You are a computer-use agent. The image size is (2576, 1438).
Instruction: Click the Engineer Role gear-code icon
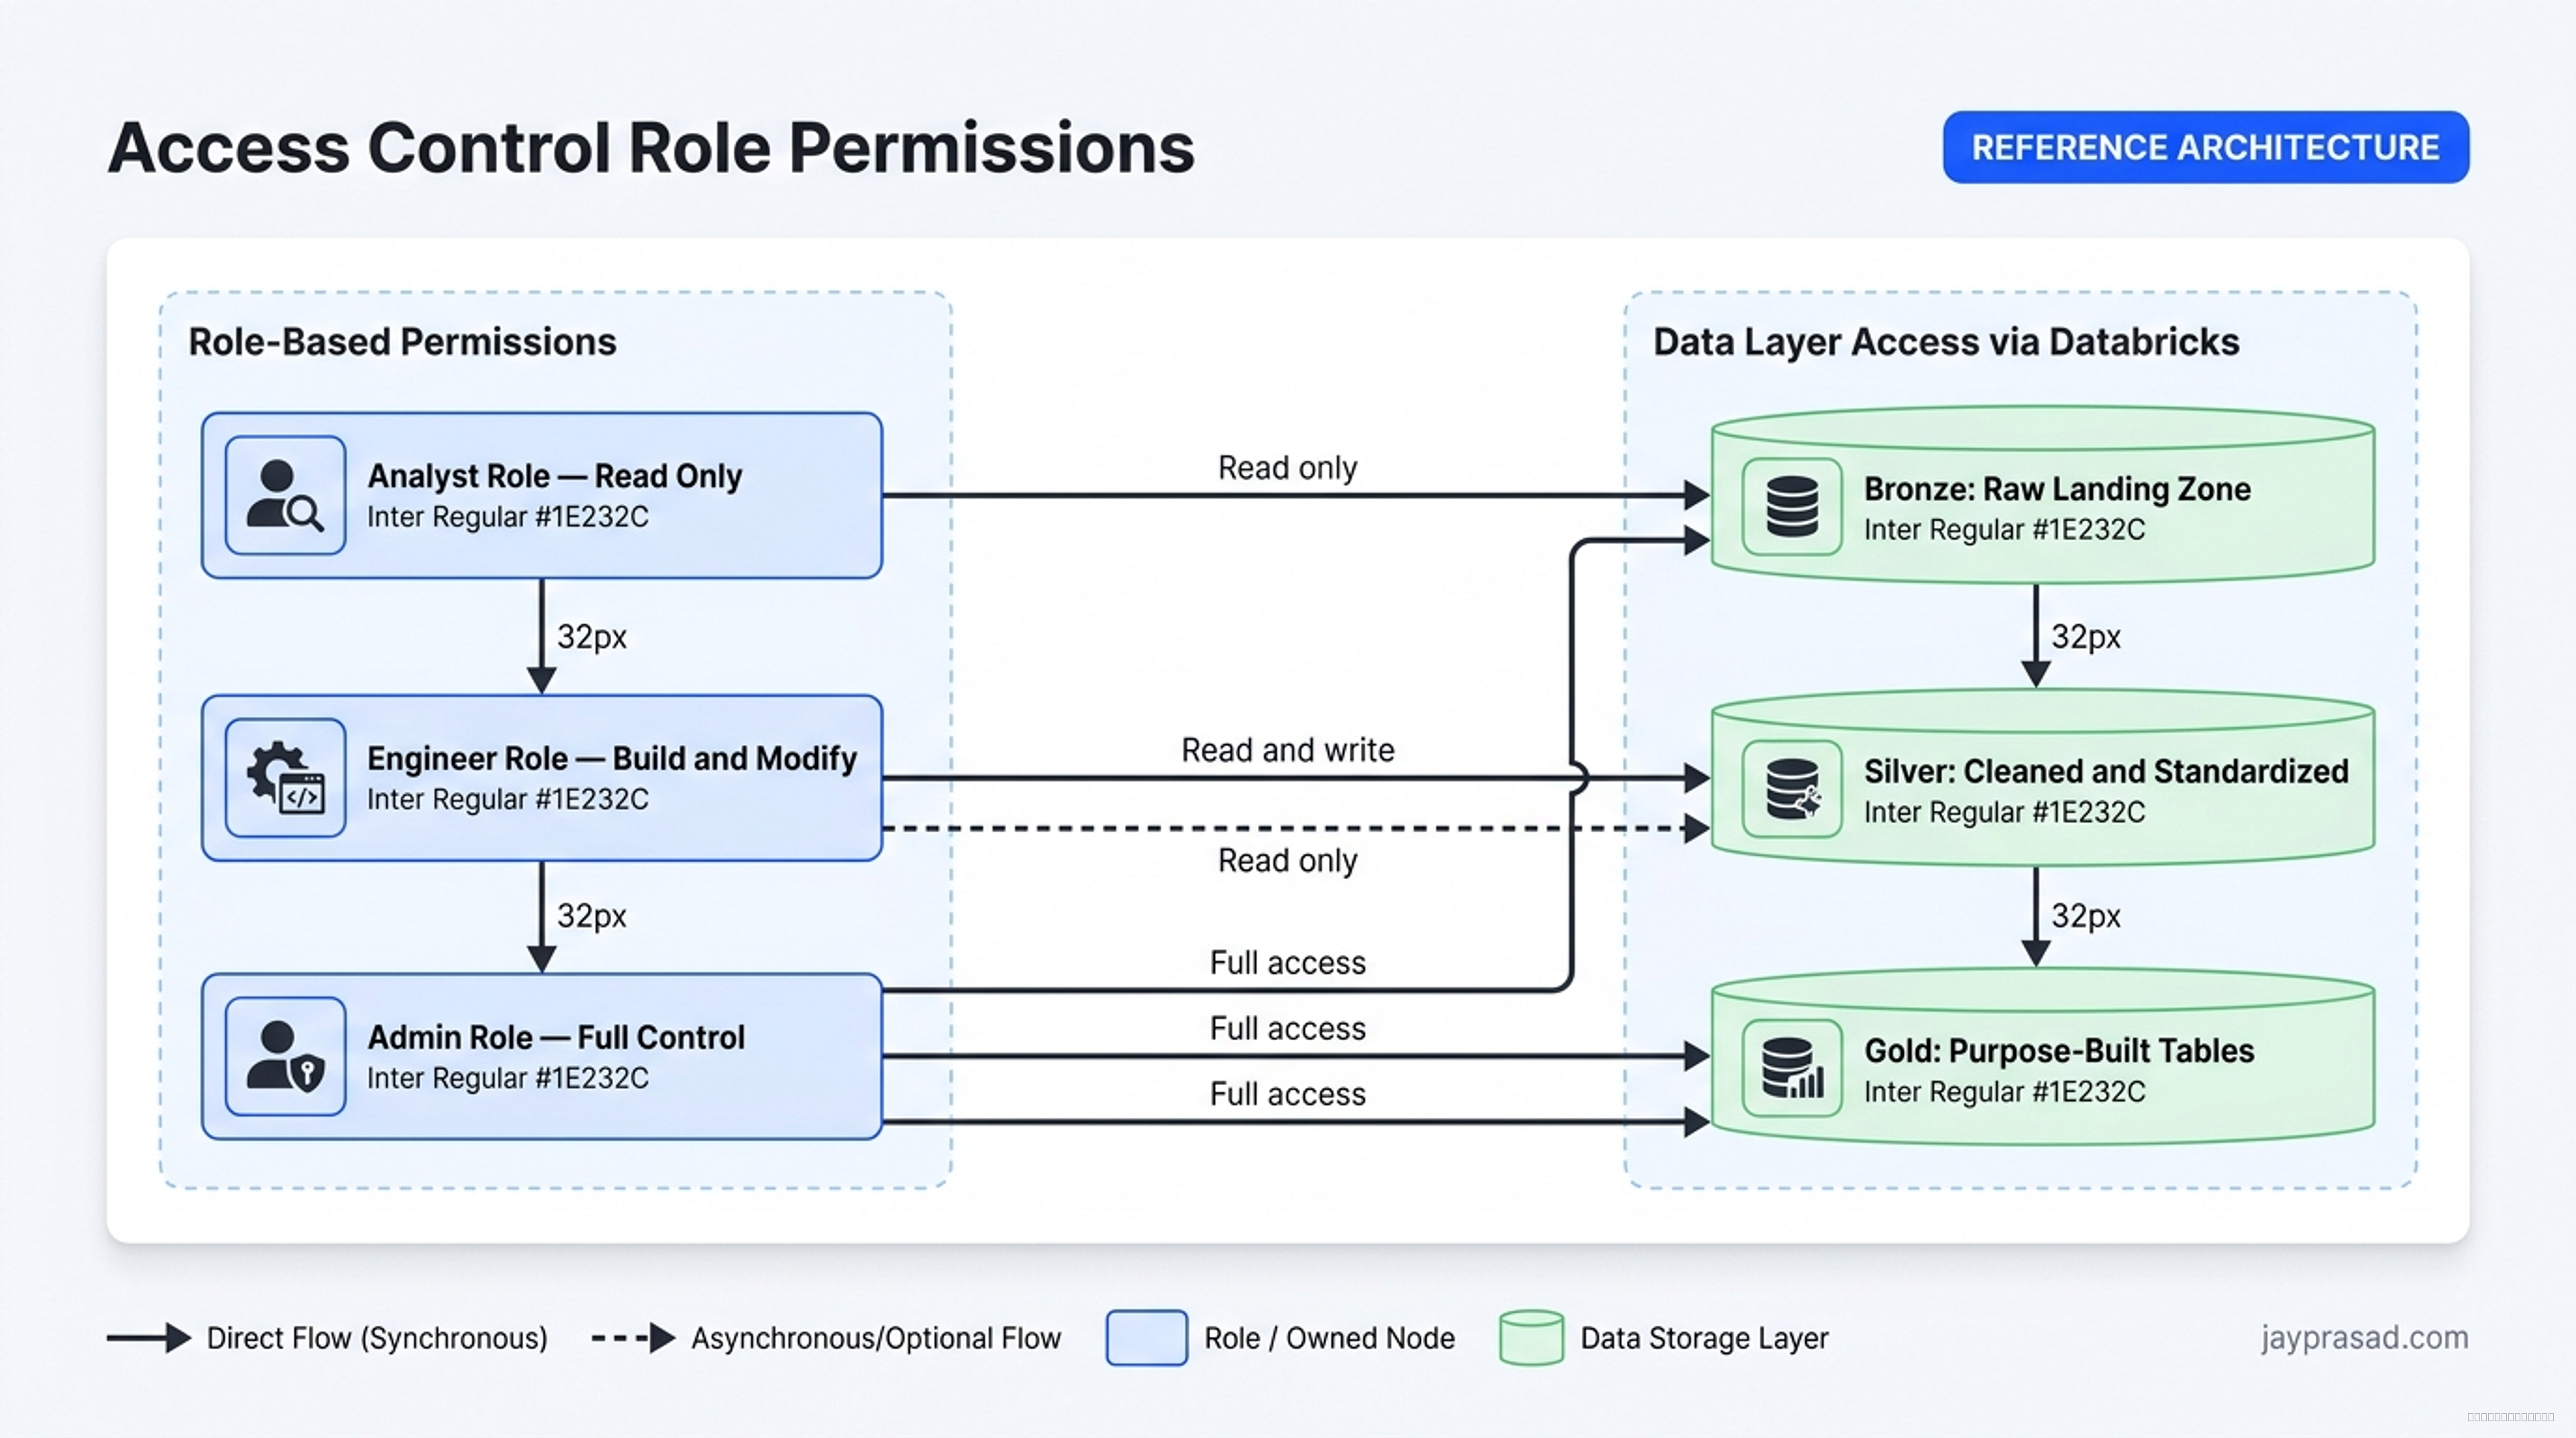[285, 777]
